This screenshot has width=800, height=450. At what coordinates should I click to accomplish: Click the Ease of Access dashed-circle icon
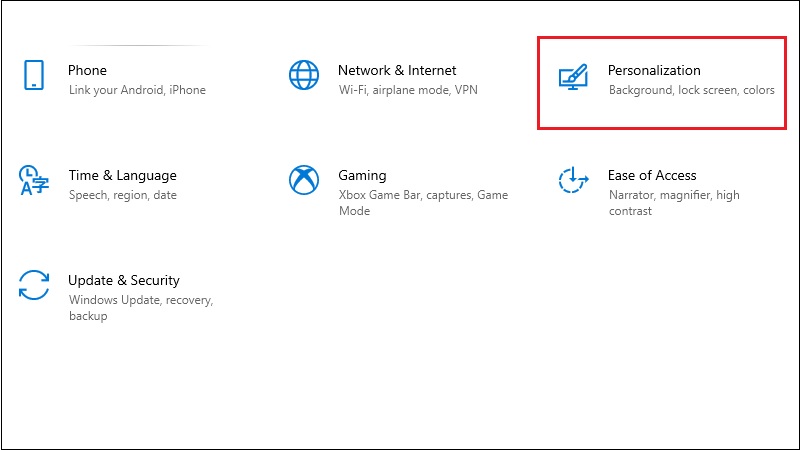(x=573, y=180)
